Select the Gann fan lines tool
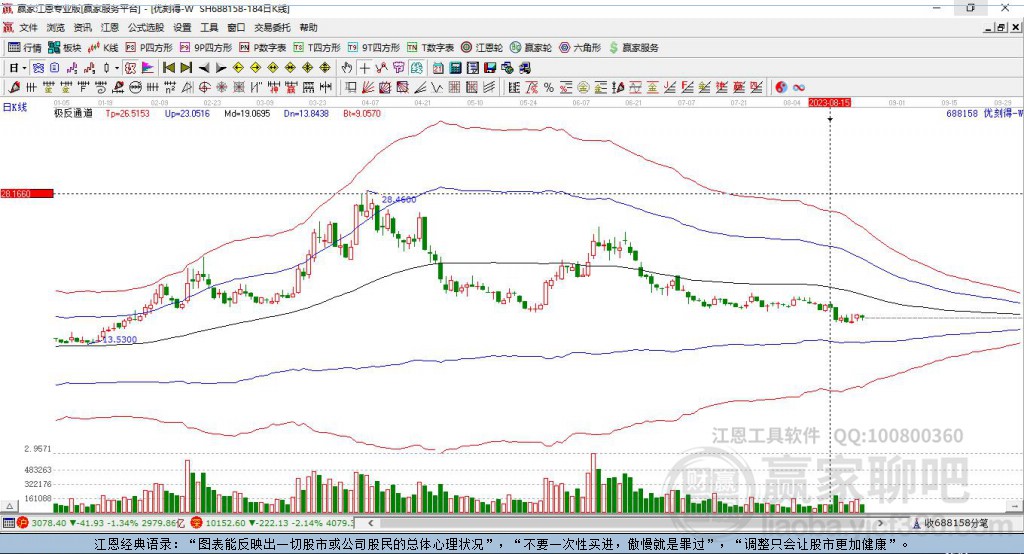 tap(368, 87)
